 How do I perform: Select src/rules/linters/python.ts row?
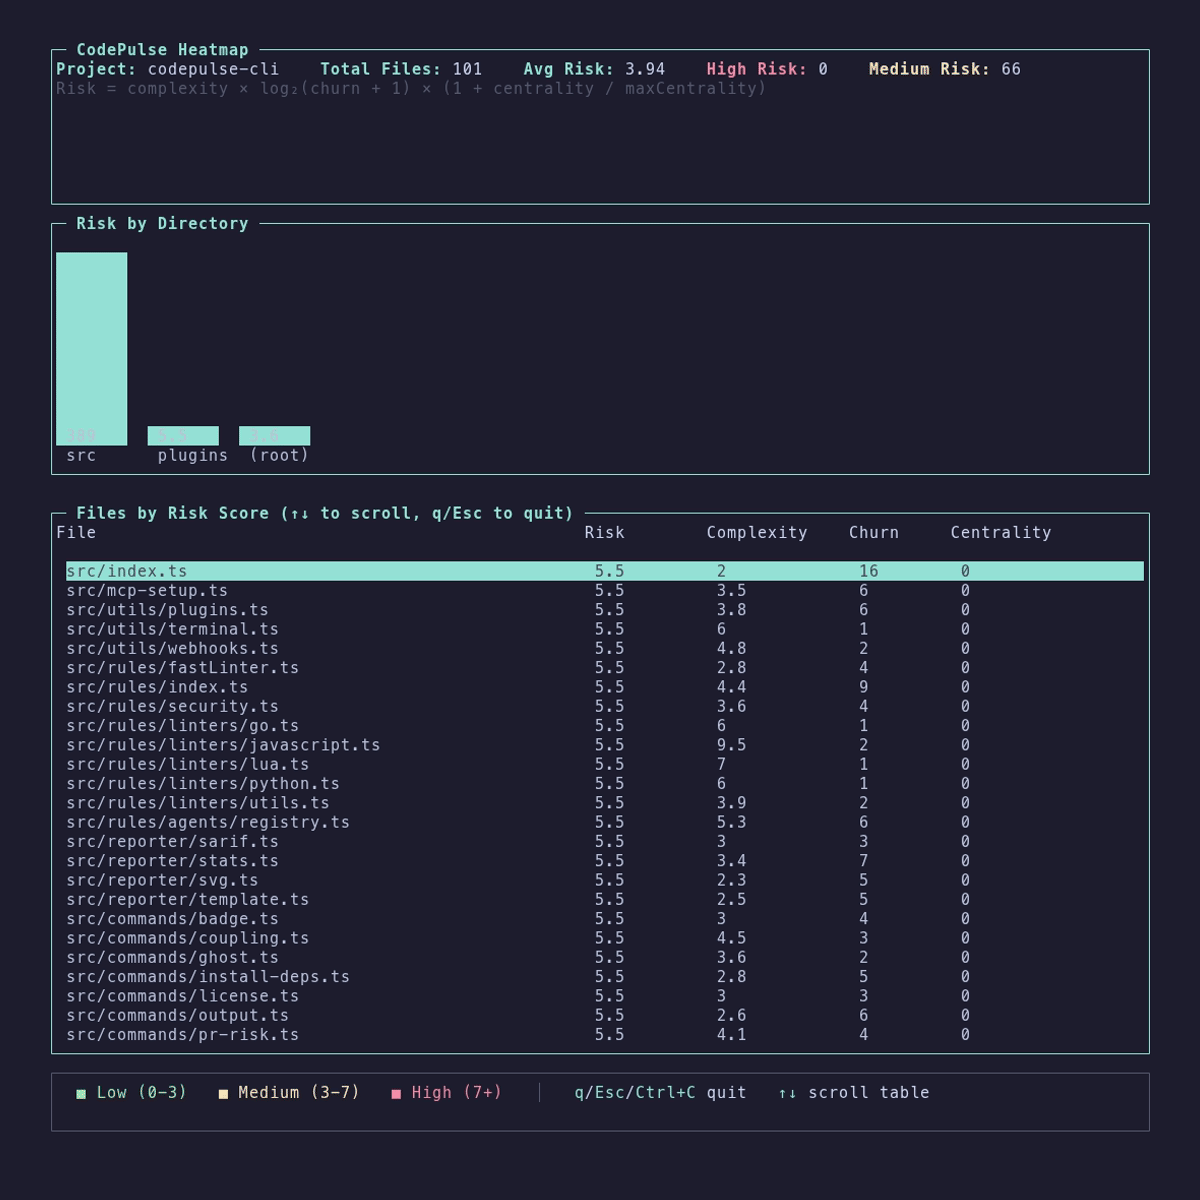[x=605, y=784]
